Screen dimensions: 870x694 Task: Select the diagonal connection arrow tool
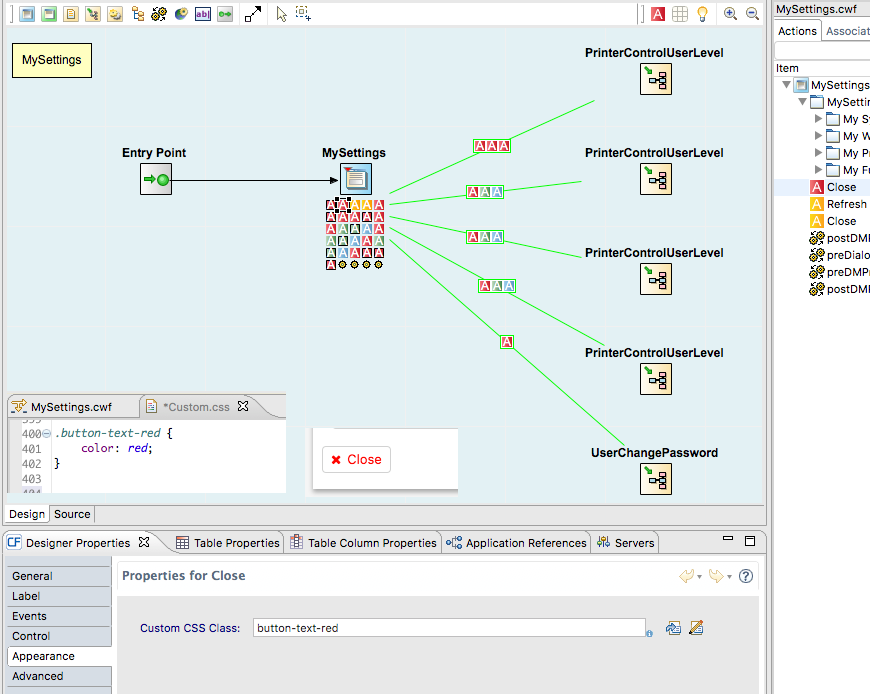pyautogui.click(x=252, y=14)
